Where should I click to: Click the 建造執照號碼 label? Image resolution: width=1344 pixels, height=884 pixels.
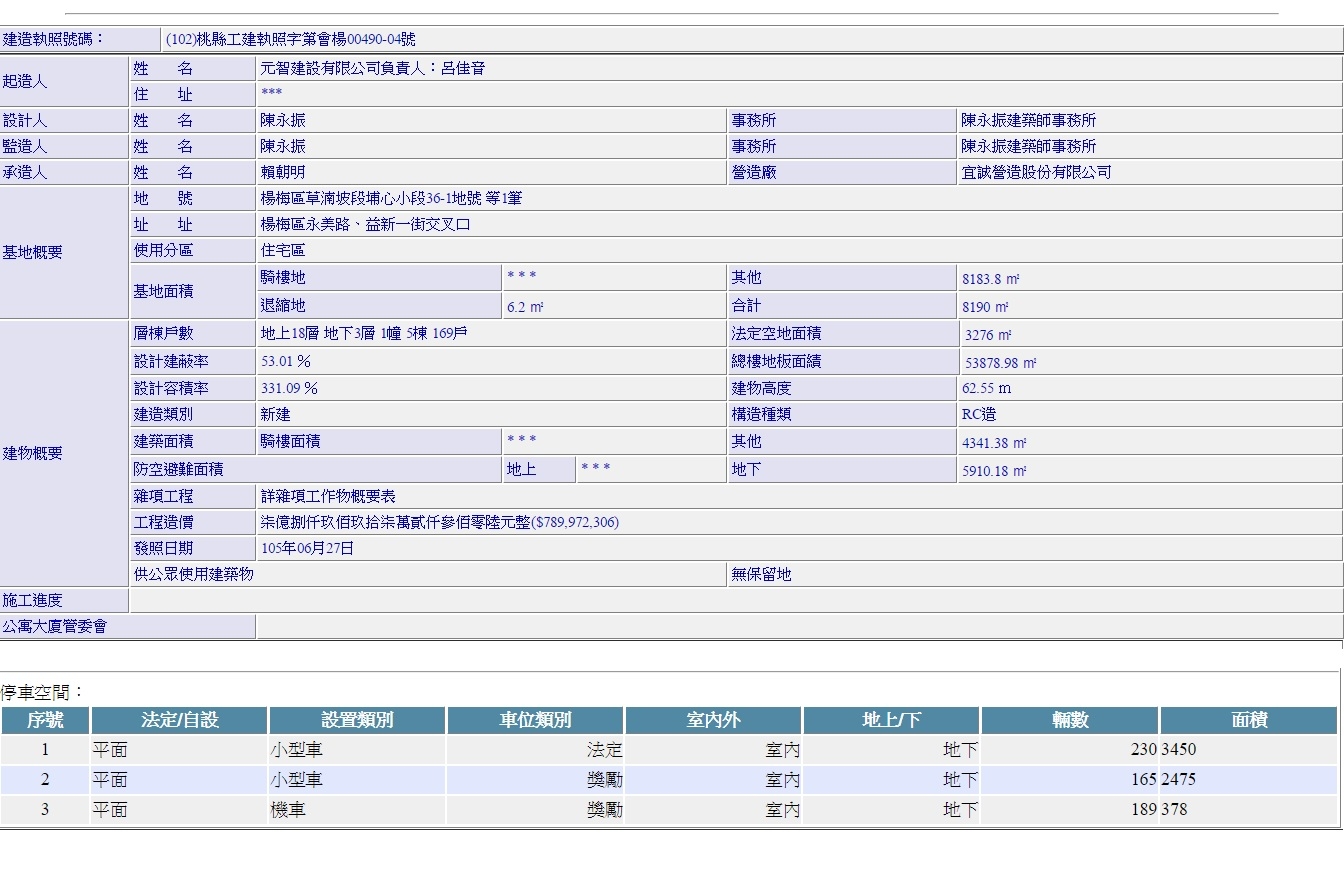click(53, 40)
